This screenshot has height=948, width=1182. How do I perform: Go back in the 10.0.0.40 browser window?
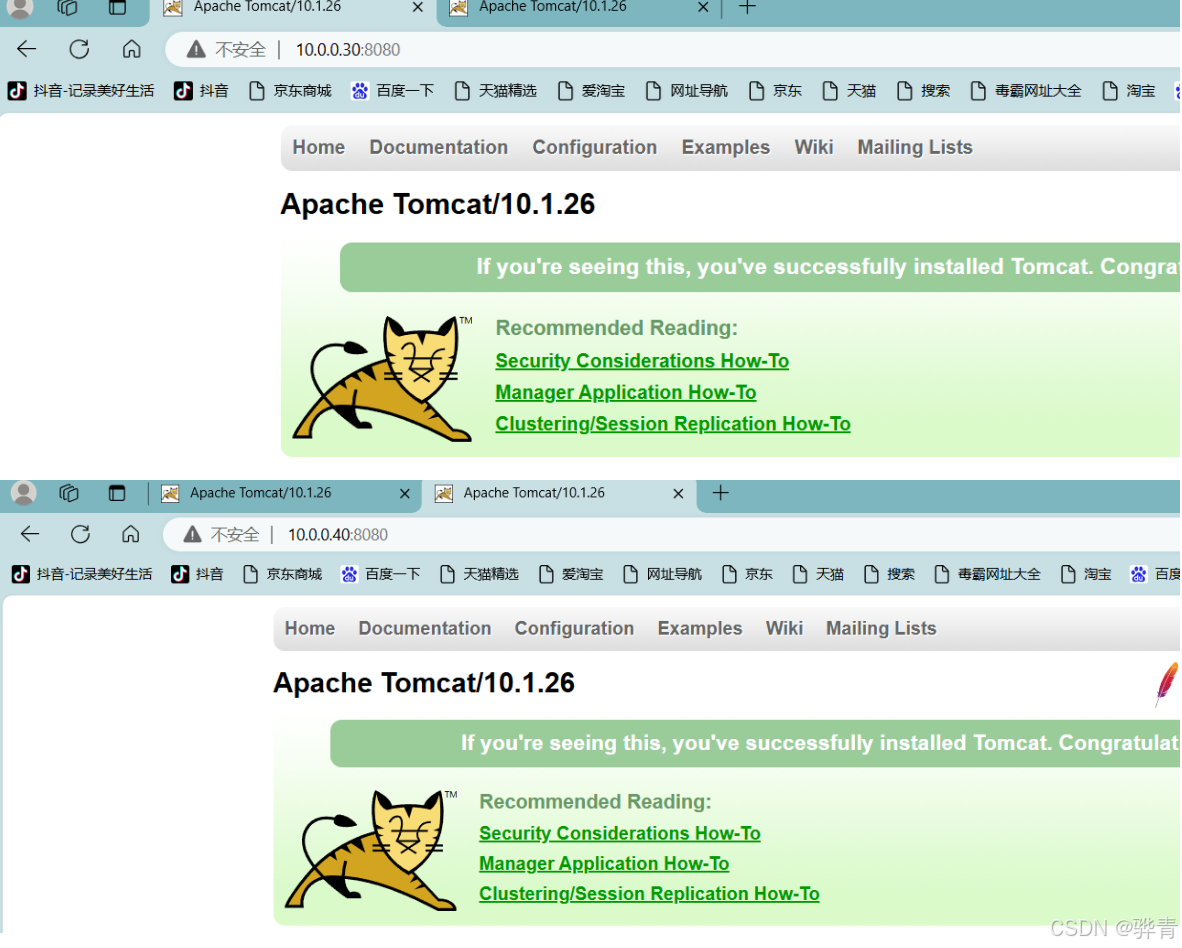pyautogui.click(x=29, y=535)
